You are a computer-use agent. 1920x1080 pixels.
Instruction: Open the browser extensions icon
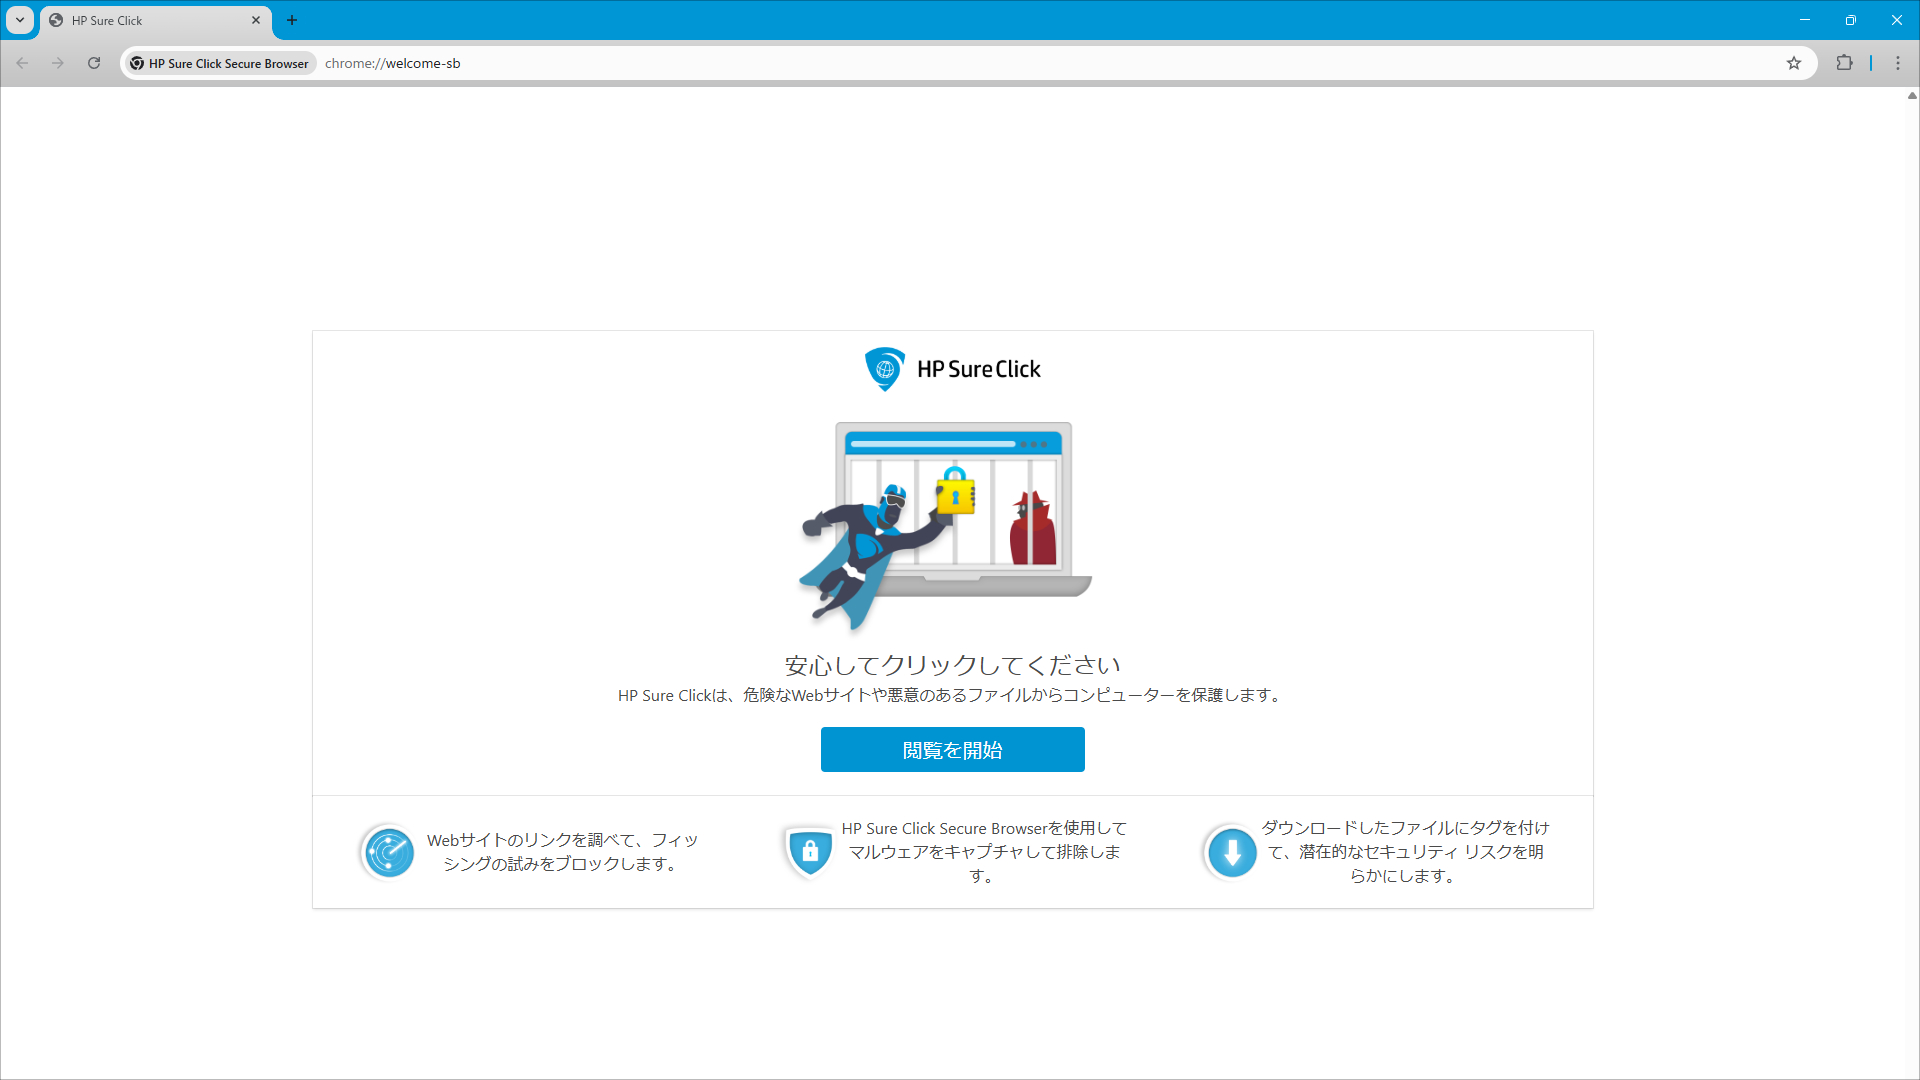coord(1845,62)
